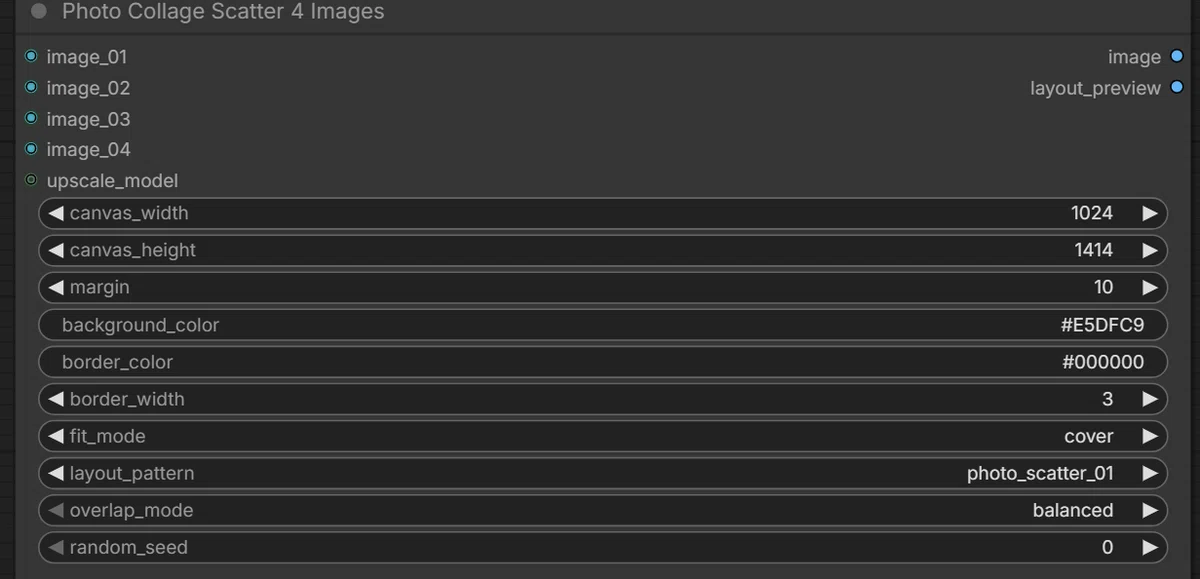Click the layout_preview output socket
This screenshot has height=579, width=1200.
click(x=1176, y=88)
